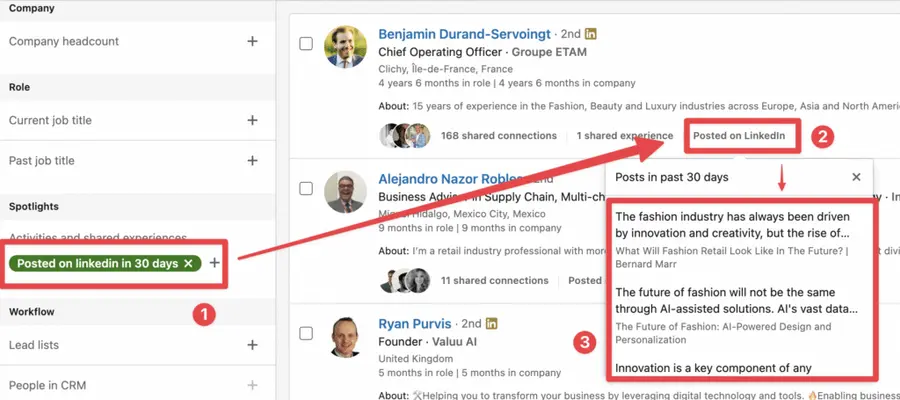Open Benjamin Durand-Servoingt's profile name link
900x400 pixels.
pyautogui.click(x=464, y=34)
